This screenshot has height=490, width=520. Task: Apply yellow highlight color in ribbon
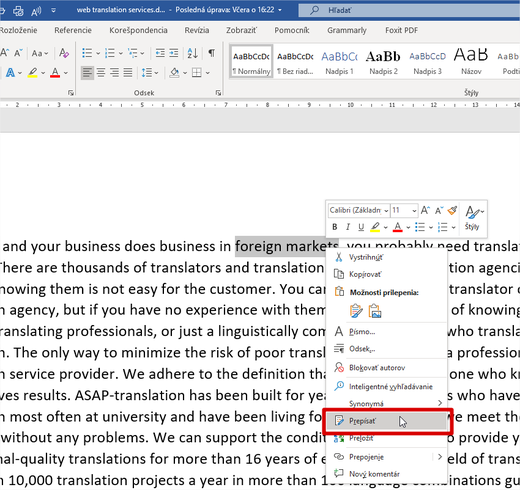32,72
